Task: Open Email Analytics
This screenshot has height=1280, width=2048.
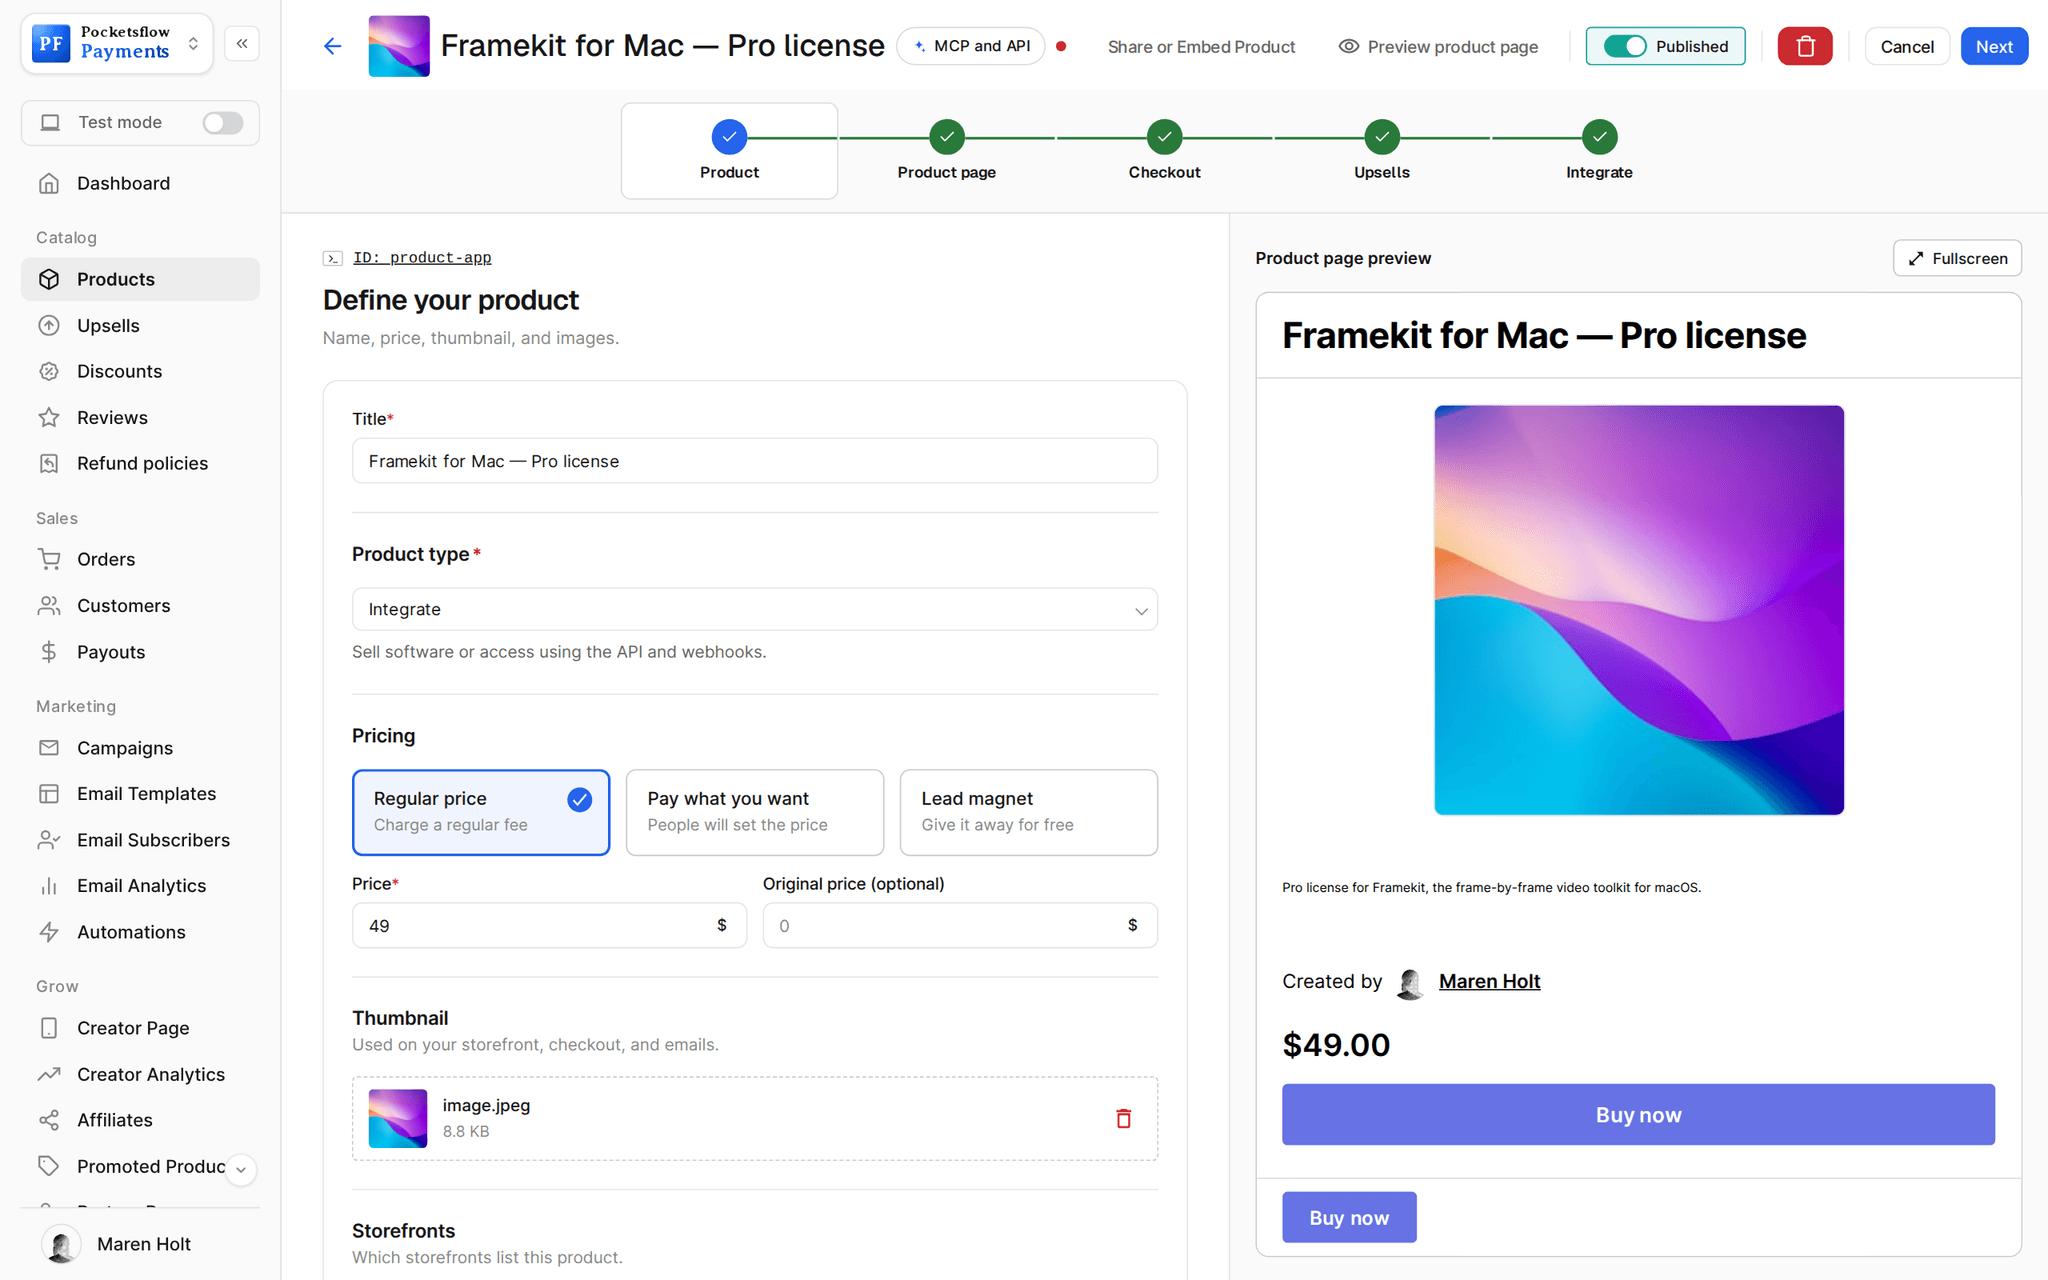Action: pos(140,886)
